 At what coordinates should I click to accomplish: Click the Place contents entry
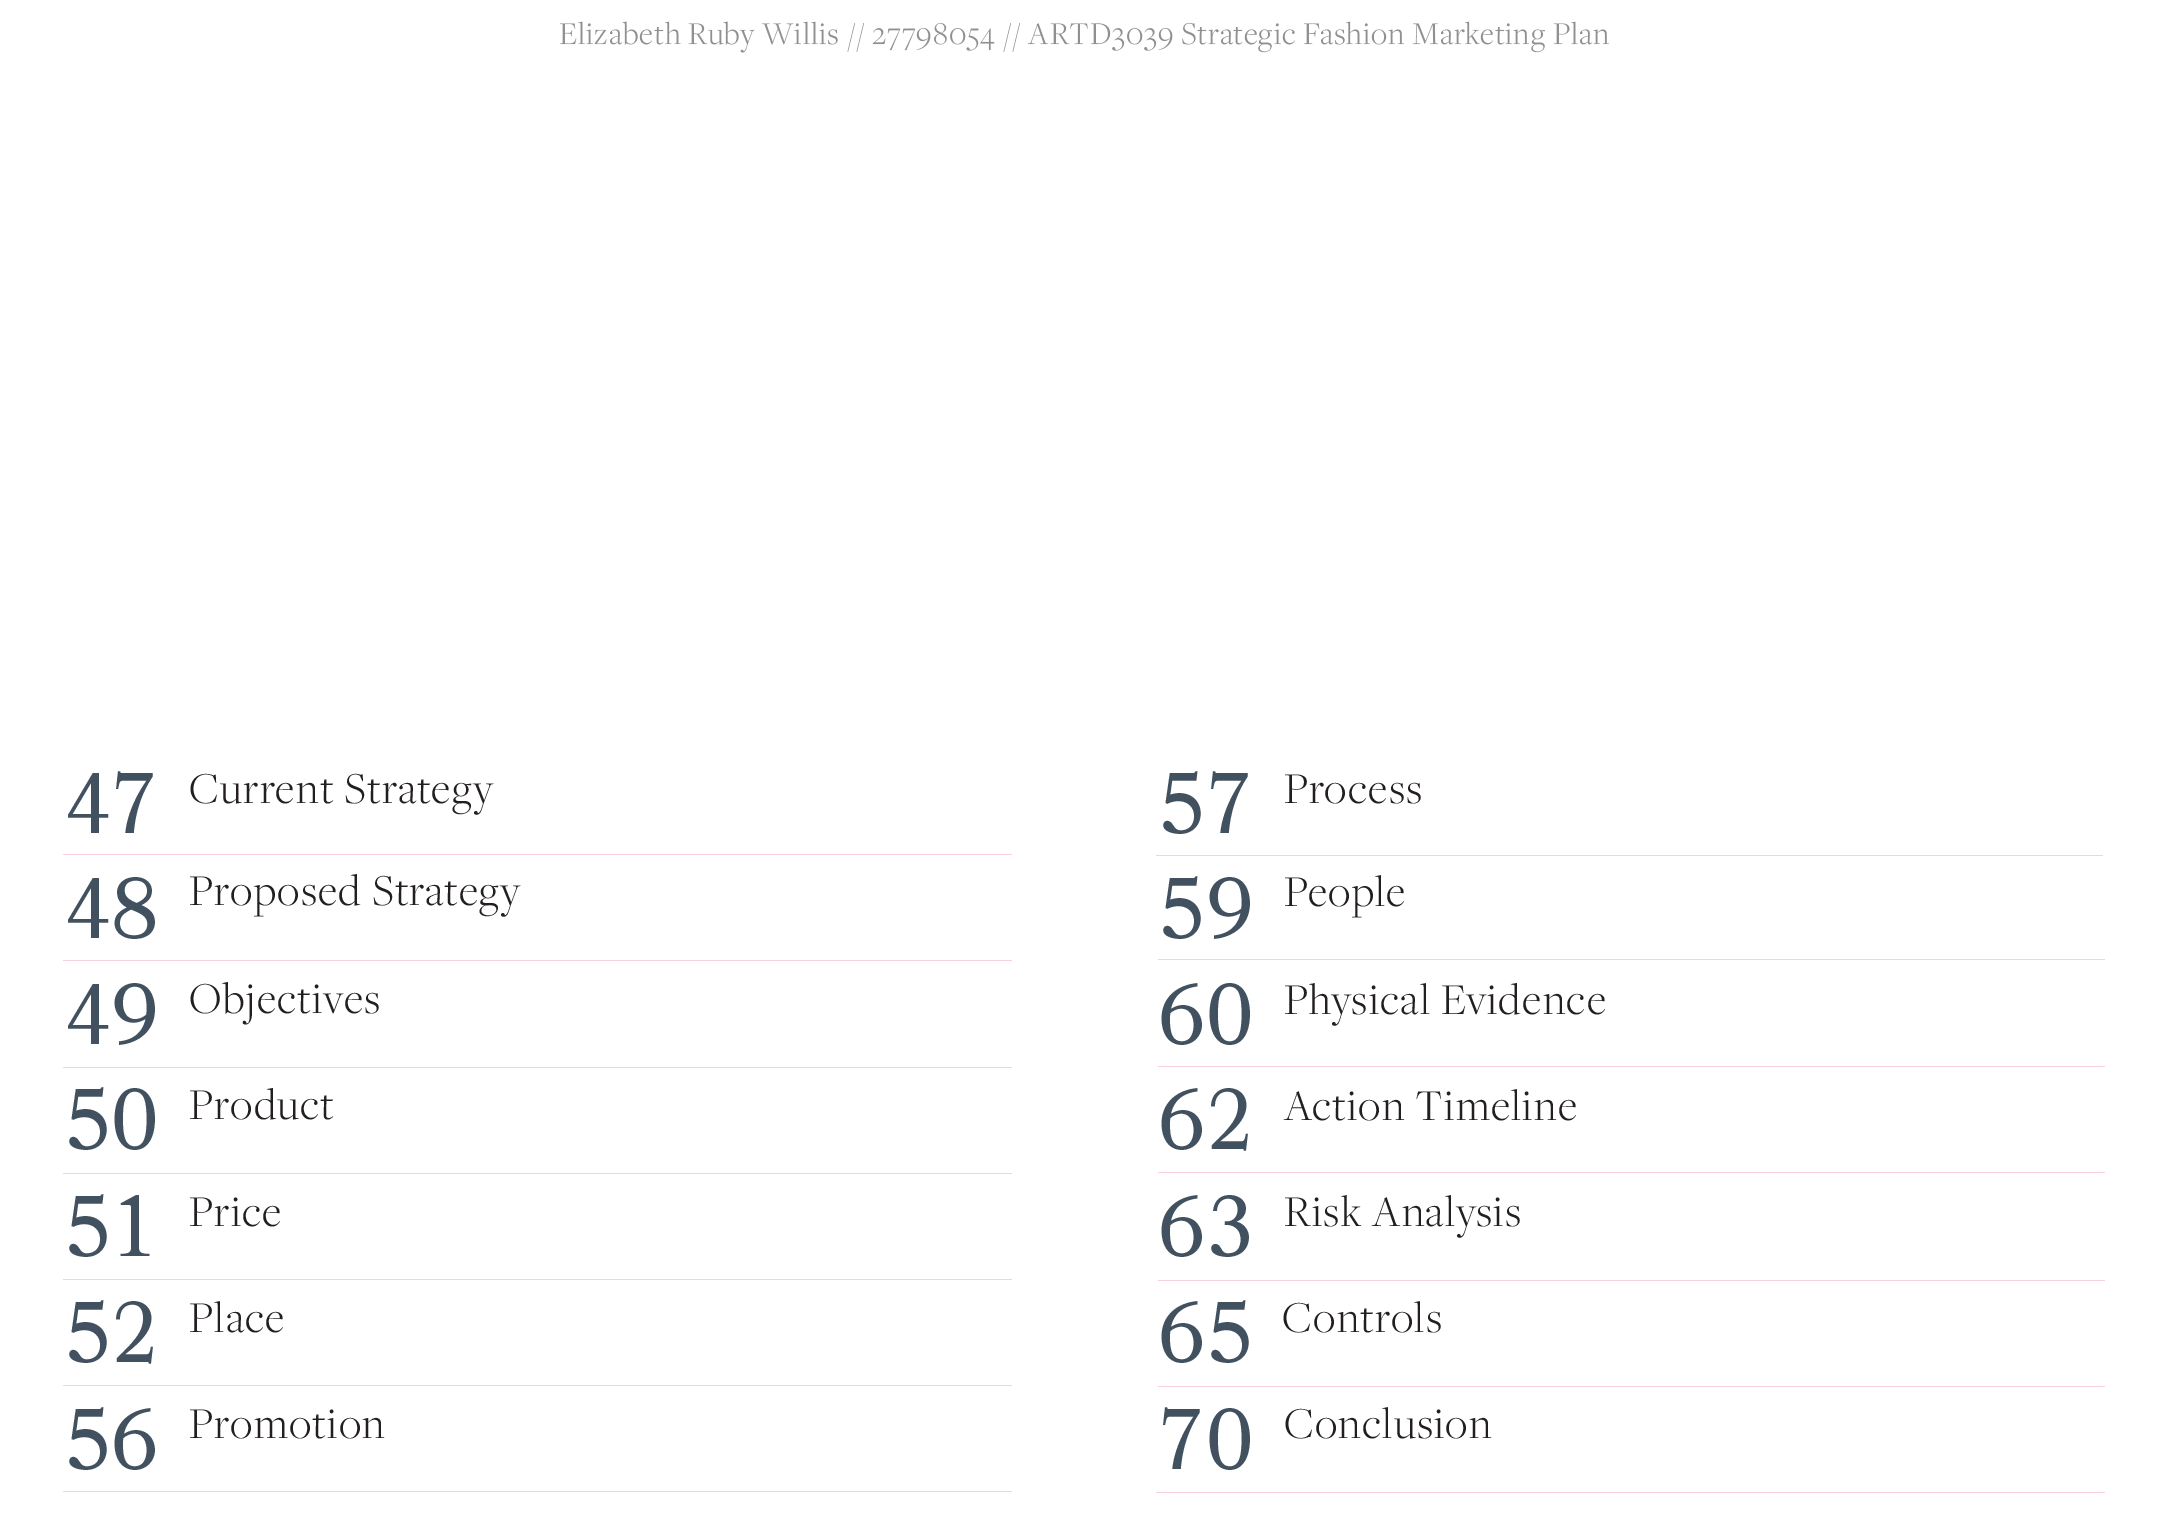tap(236, 1318)
